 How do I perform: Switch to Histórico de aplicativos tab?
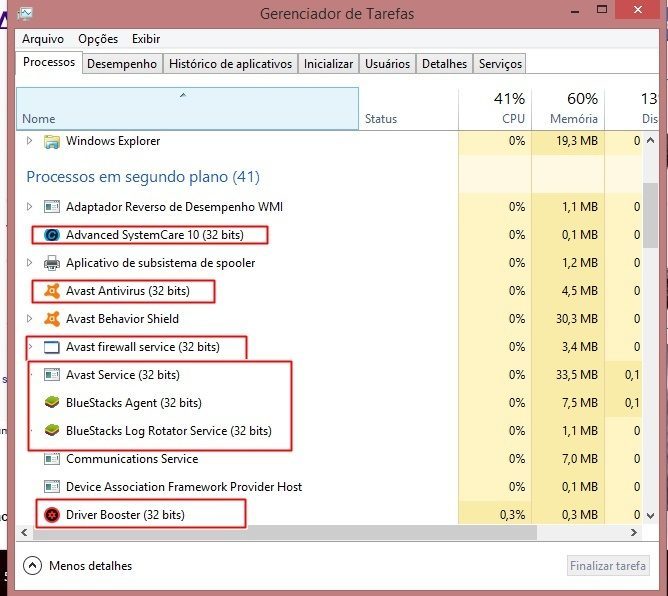pos(230,64)
